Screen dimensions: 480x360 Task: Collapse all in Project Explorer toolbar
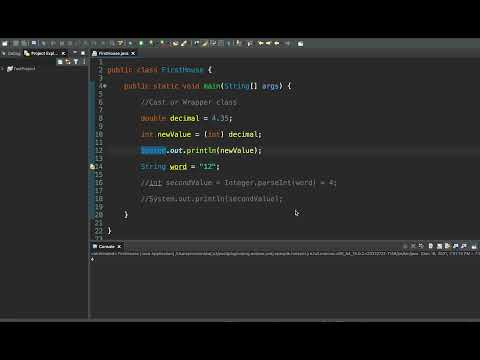coord(60,62)
